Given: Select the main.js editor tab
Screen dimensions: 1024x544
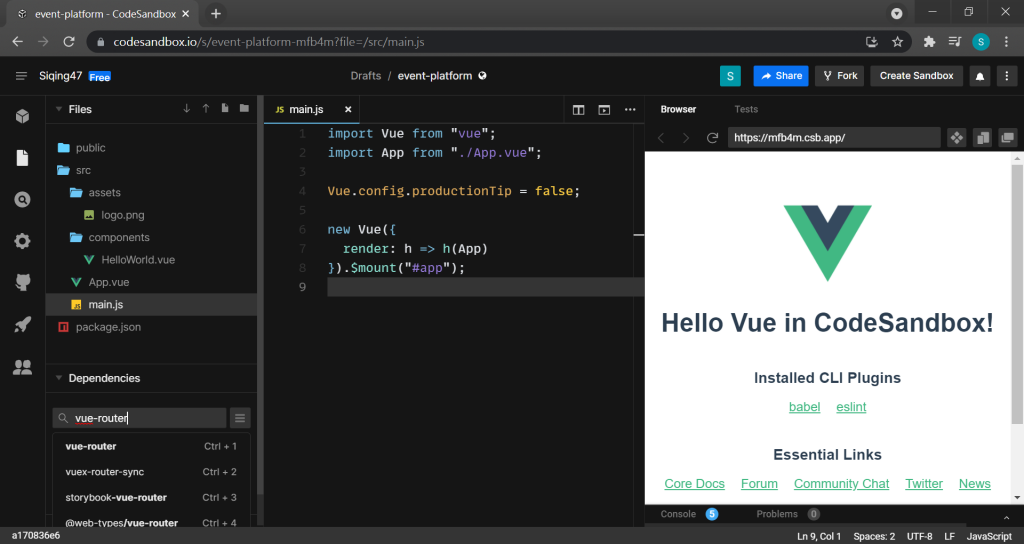Looking at the screenshot, I should tap(306, 110).
